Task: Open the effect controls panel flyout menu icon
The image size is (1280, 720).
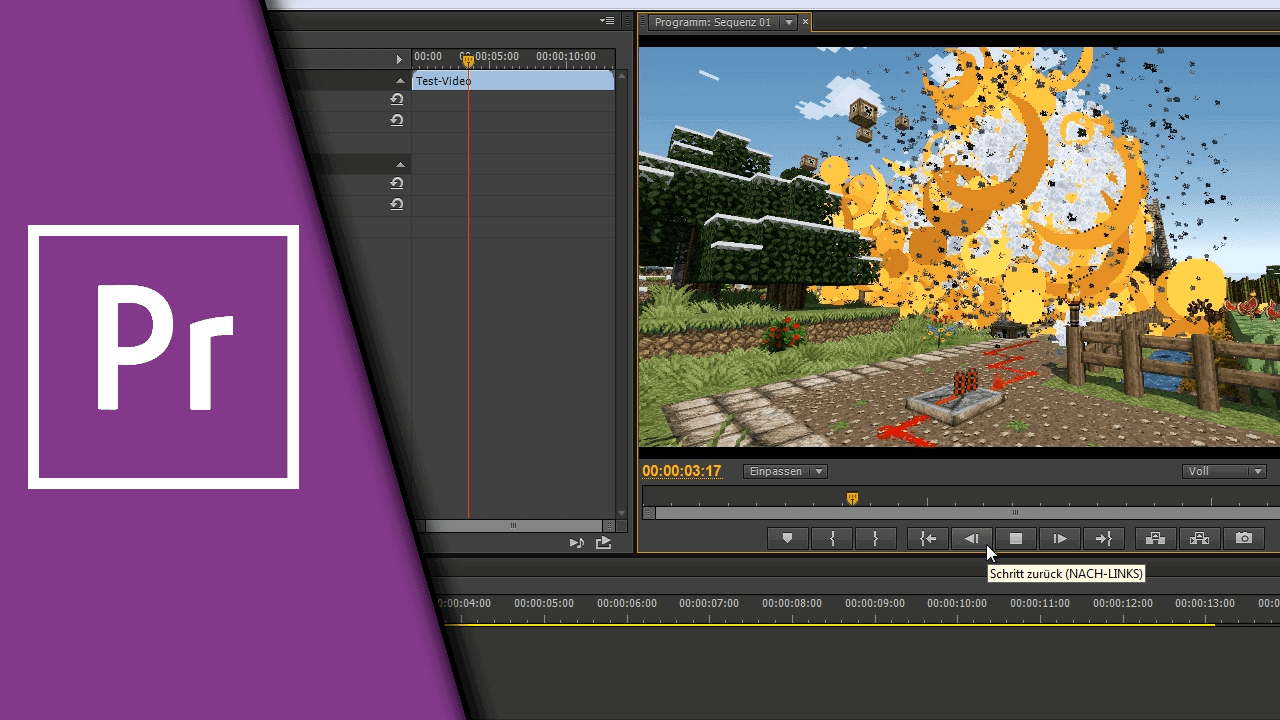Action: tap(607, 21)
